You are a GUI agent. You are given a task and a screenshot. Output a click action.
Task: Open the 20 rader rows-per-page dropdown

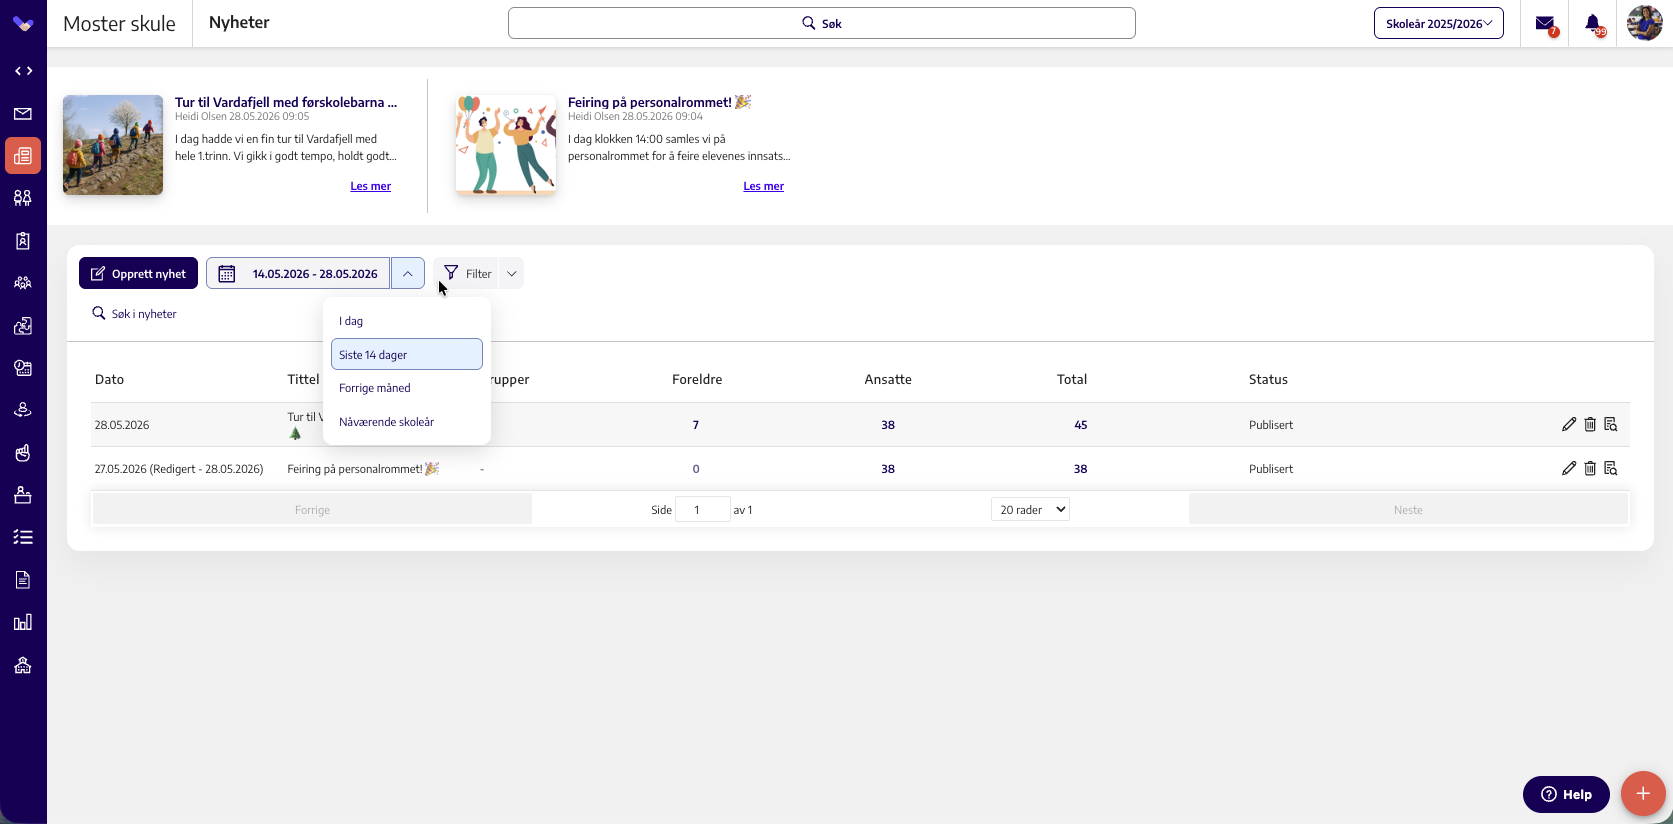[x=1030, y=509]
